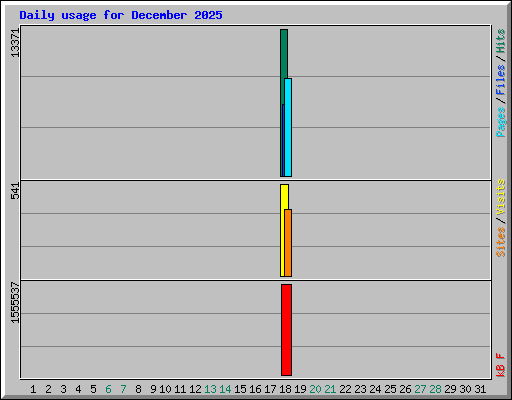The width and height of the screenshot is (512, 400).
Task: Click the Files legend label
Action: pos(501,79)
